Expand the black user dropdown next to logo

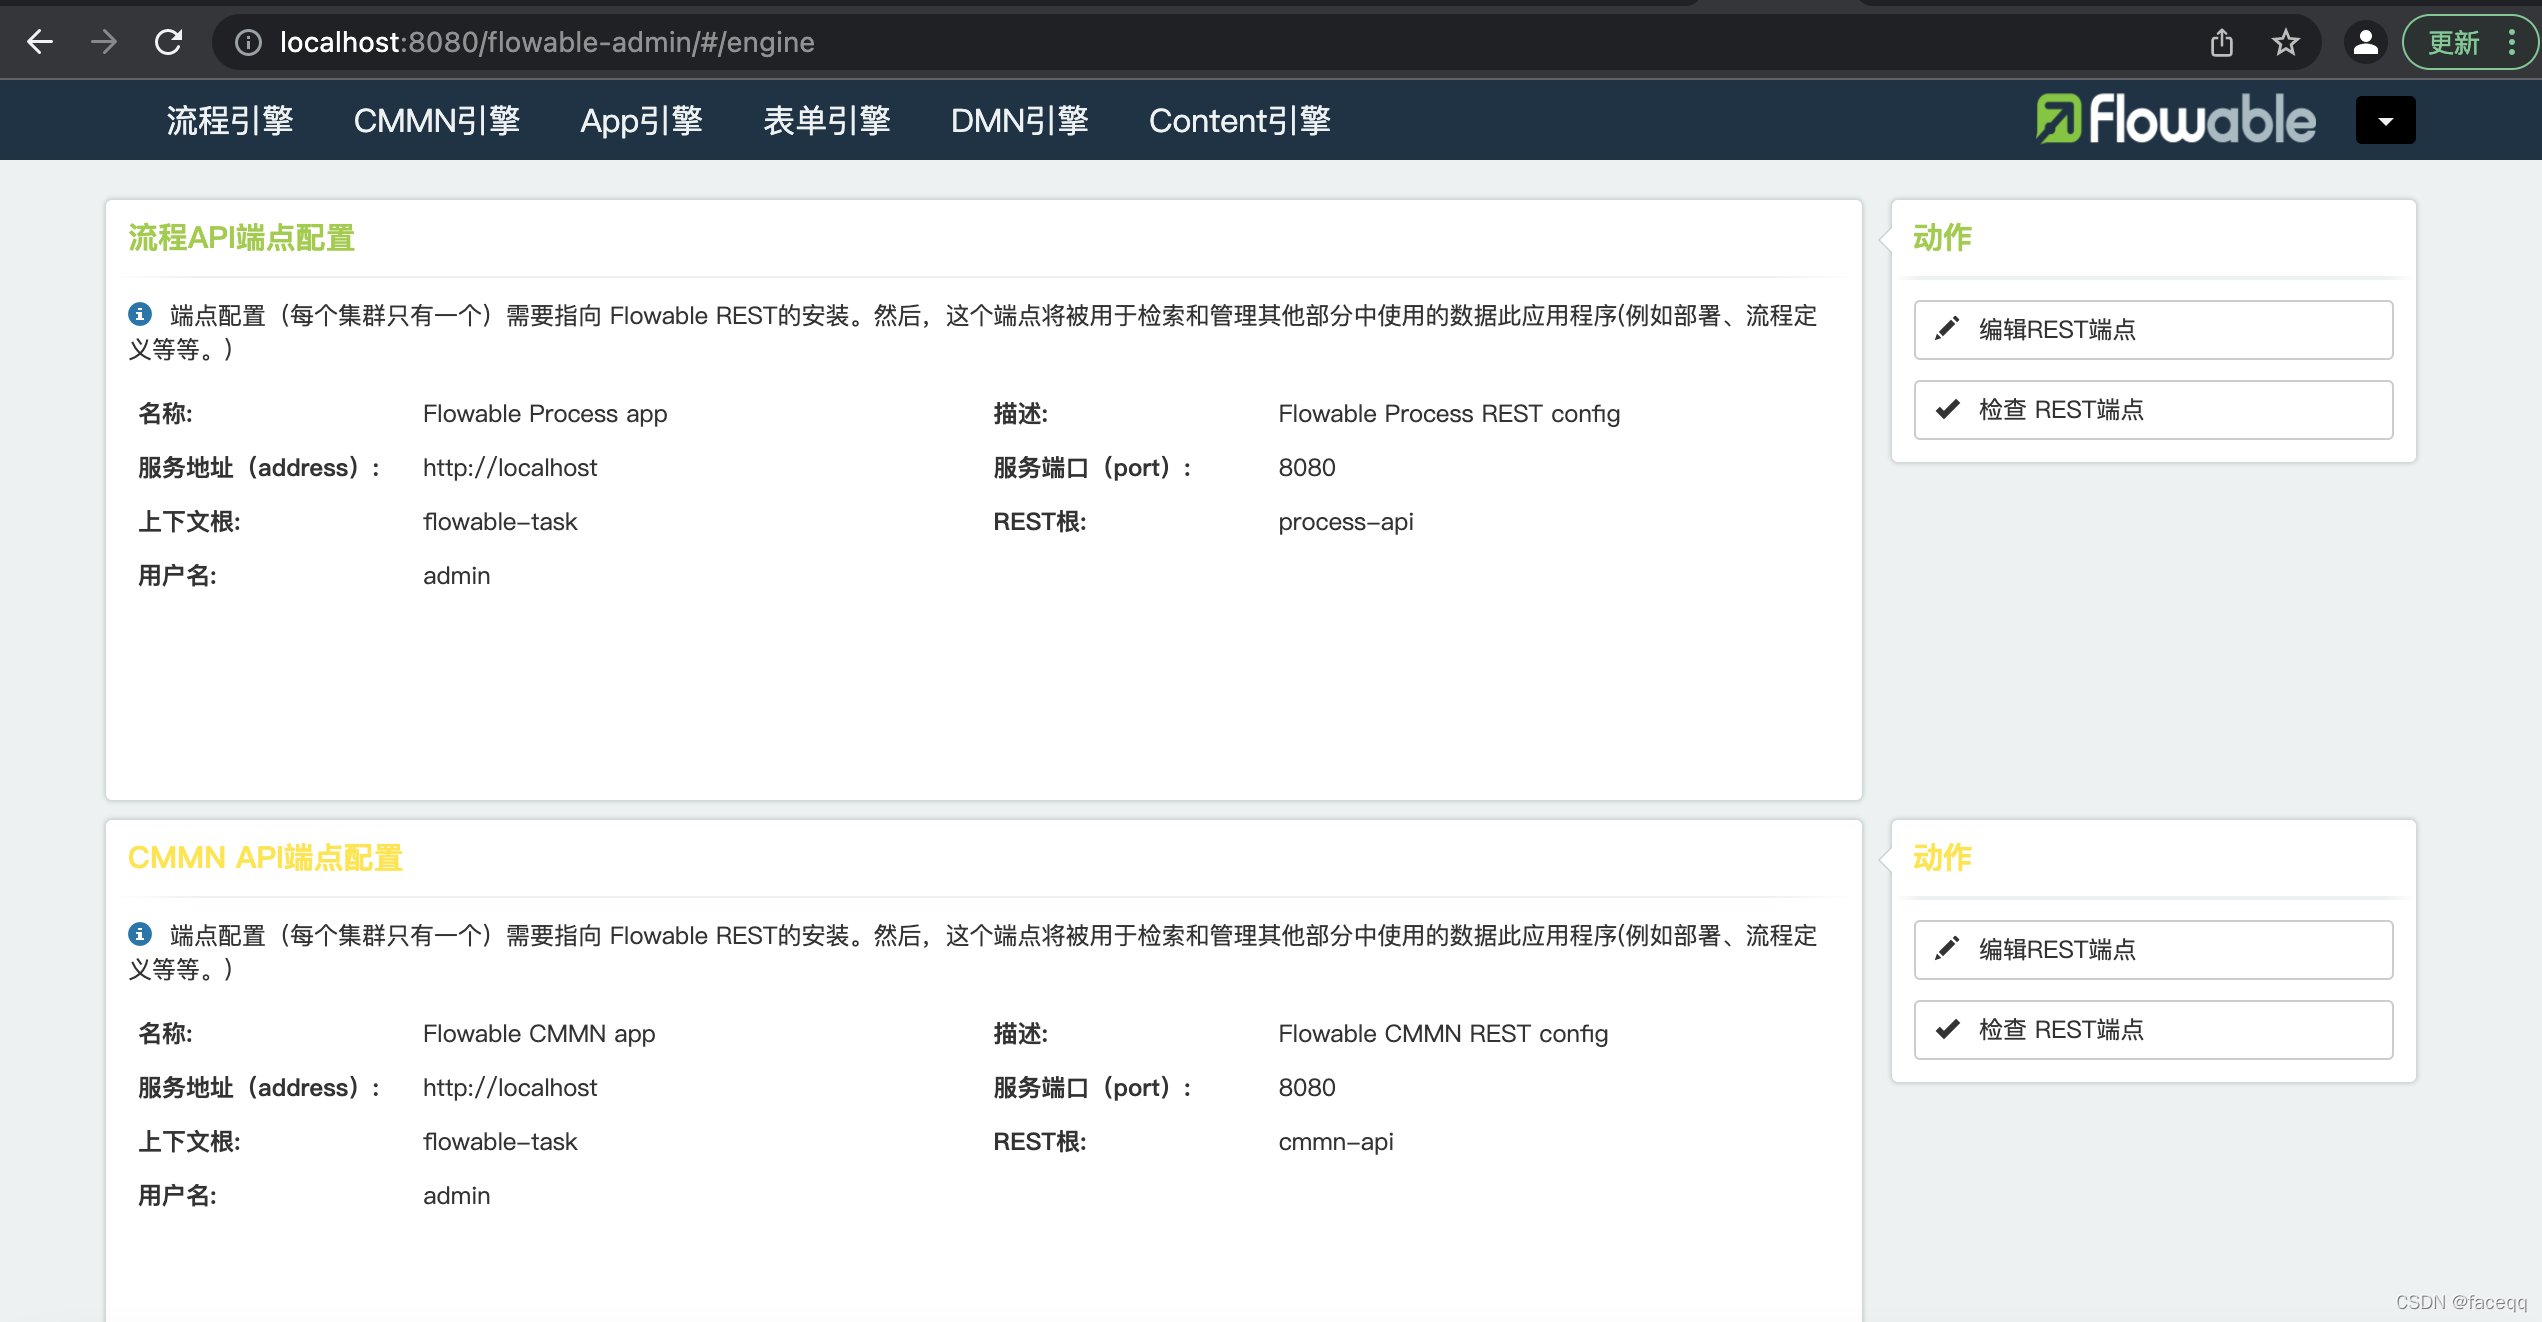coord(2385,120)
